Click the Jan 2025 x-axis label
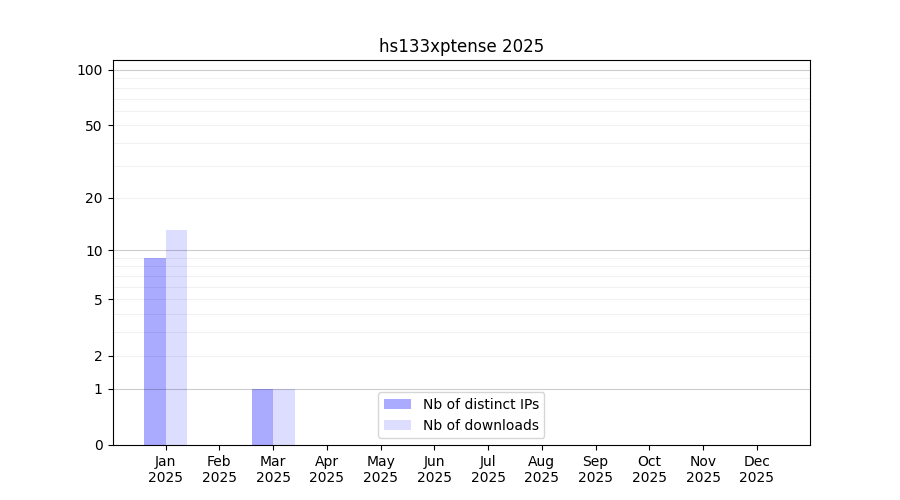Image resolution: width=900 pixels, height=500 pixels. [166, 469]
